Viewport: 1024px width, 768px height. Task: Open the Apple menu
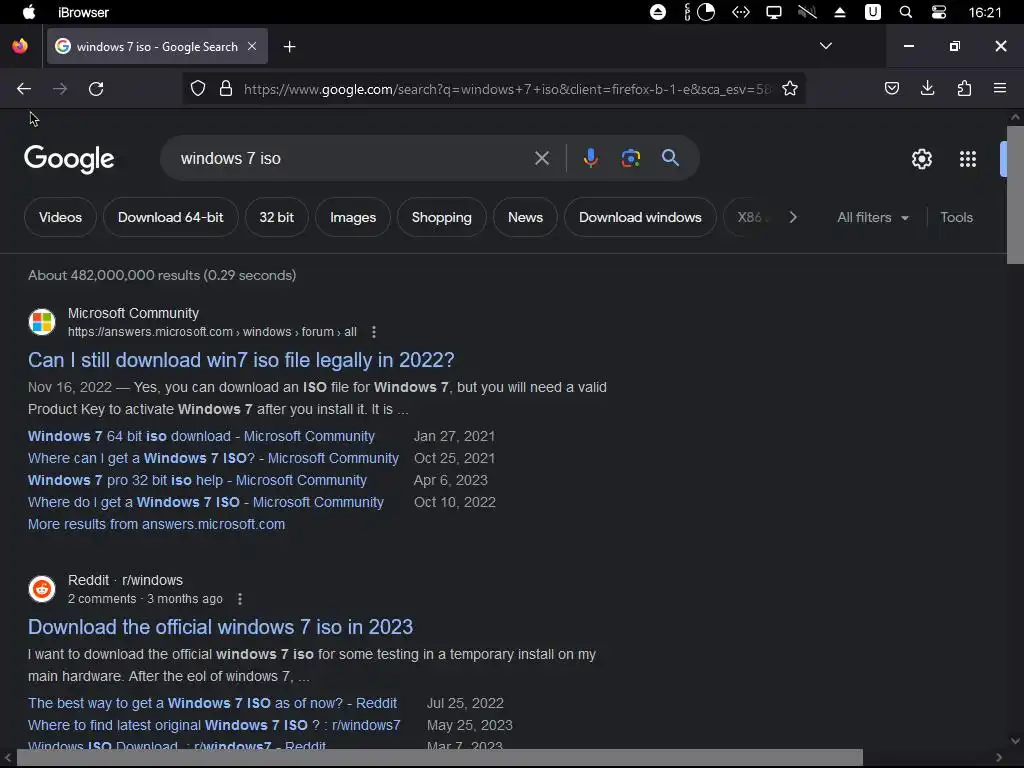pyautogui.click(x=29, y=12)
